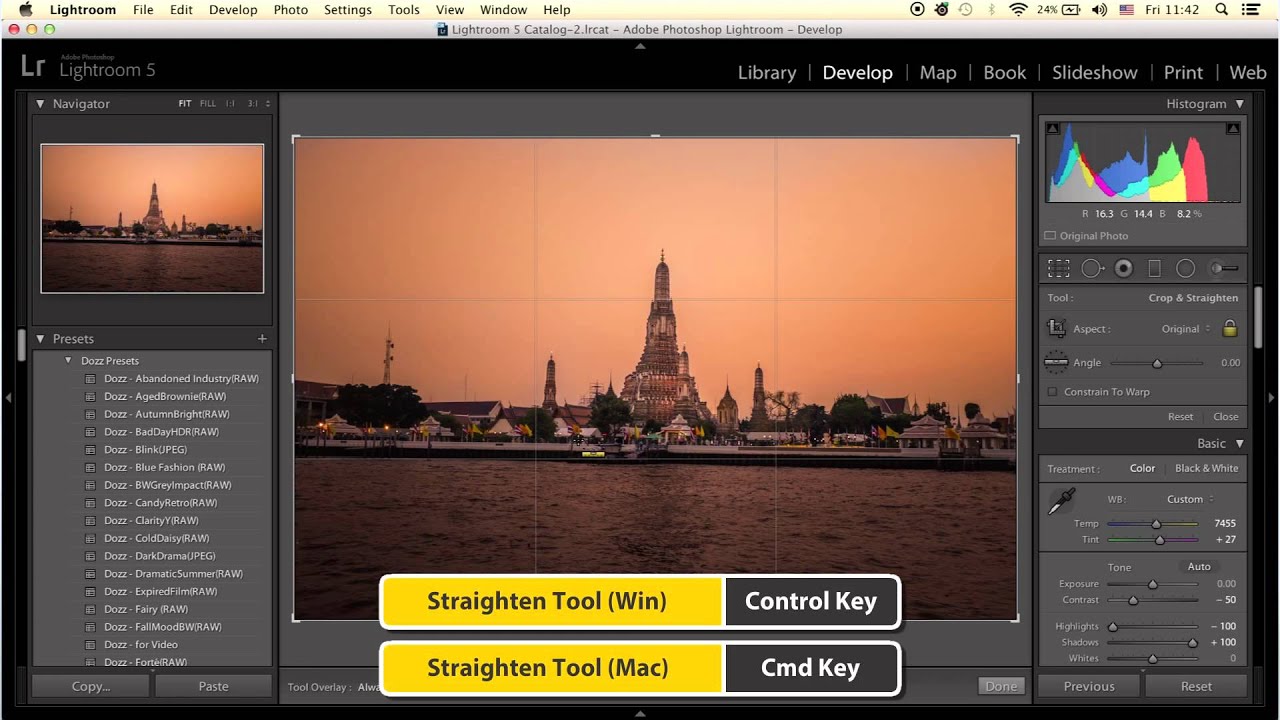Hide the left panel group arrow
Viewport: 1280px width, 720px height.
[8, 397]
